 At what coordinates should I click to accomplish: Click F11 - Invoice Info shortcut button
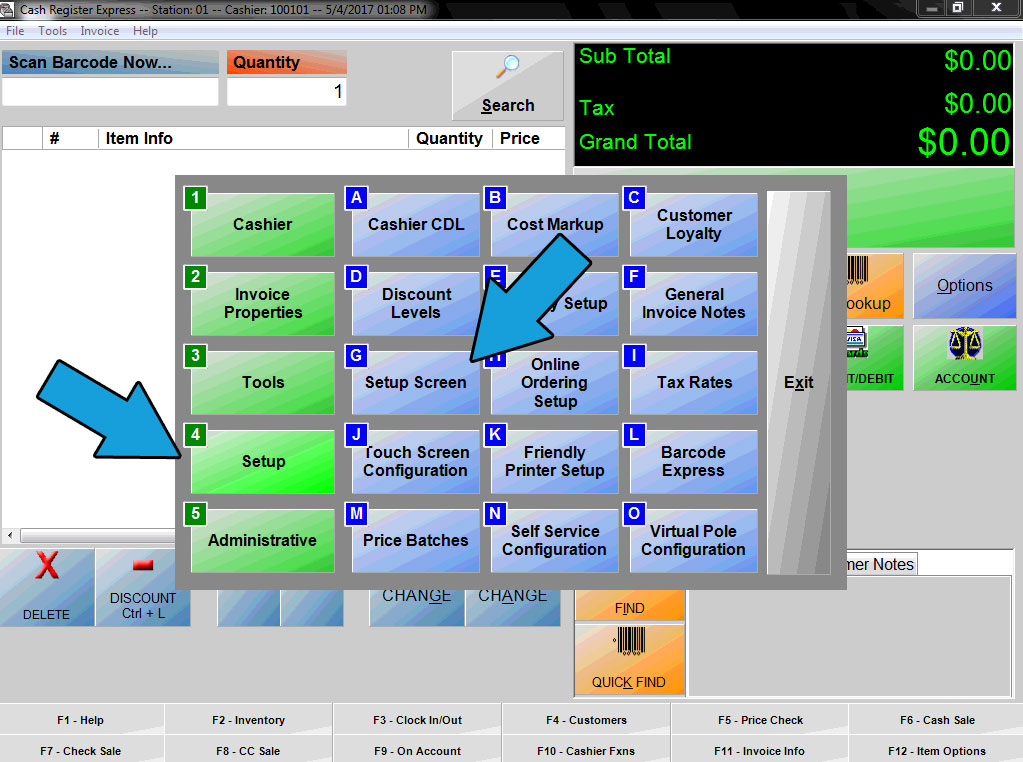pos(760,751)
